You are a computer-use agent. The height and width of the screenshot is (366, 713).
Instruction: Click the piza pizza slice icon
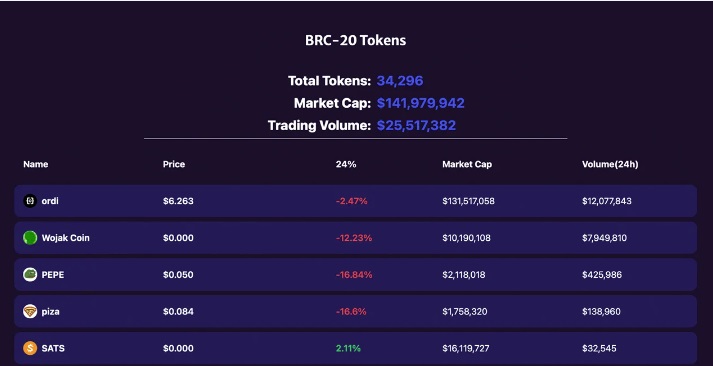tap(30, 311)
